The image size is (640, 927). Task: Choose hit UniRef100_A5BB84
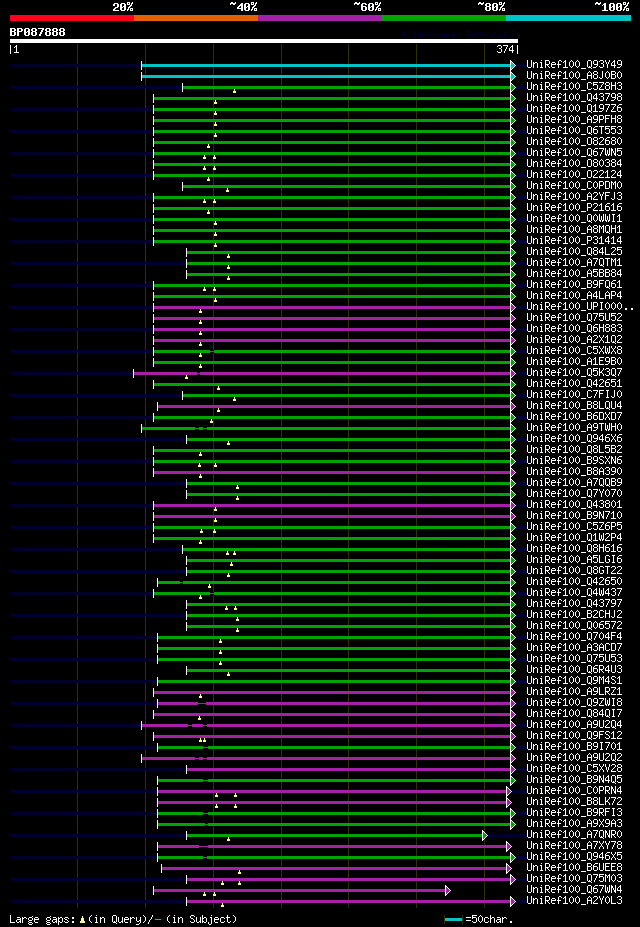click(x=574, y=273)
